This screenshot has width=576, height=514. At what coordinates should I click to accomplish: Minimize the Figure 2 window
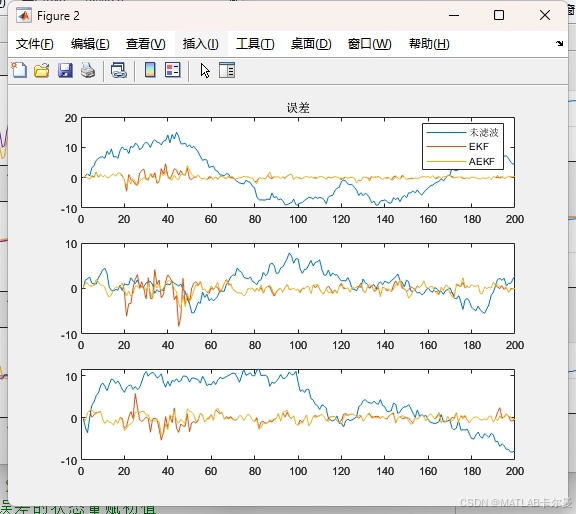(454, 15)
